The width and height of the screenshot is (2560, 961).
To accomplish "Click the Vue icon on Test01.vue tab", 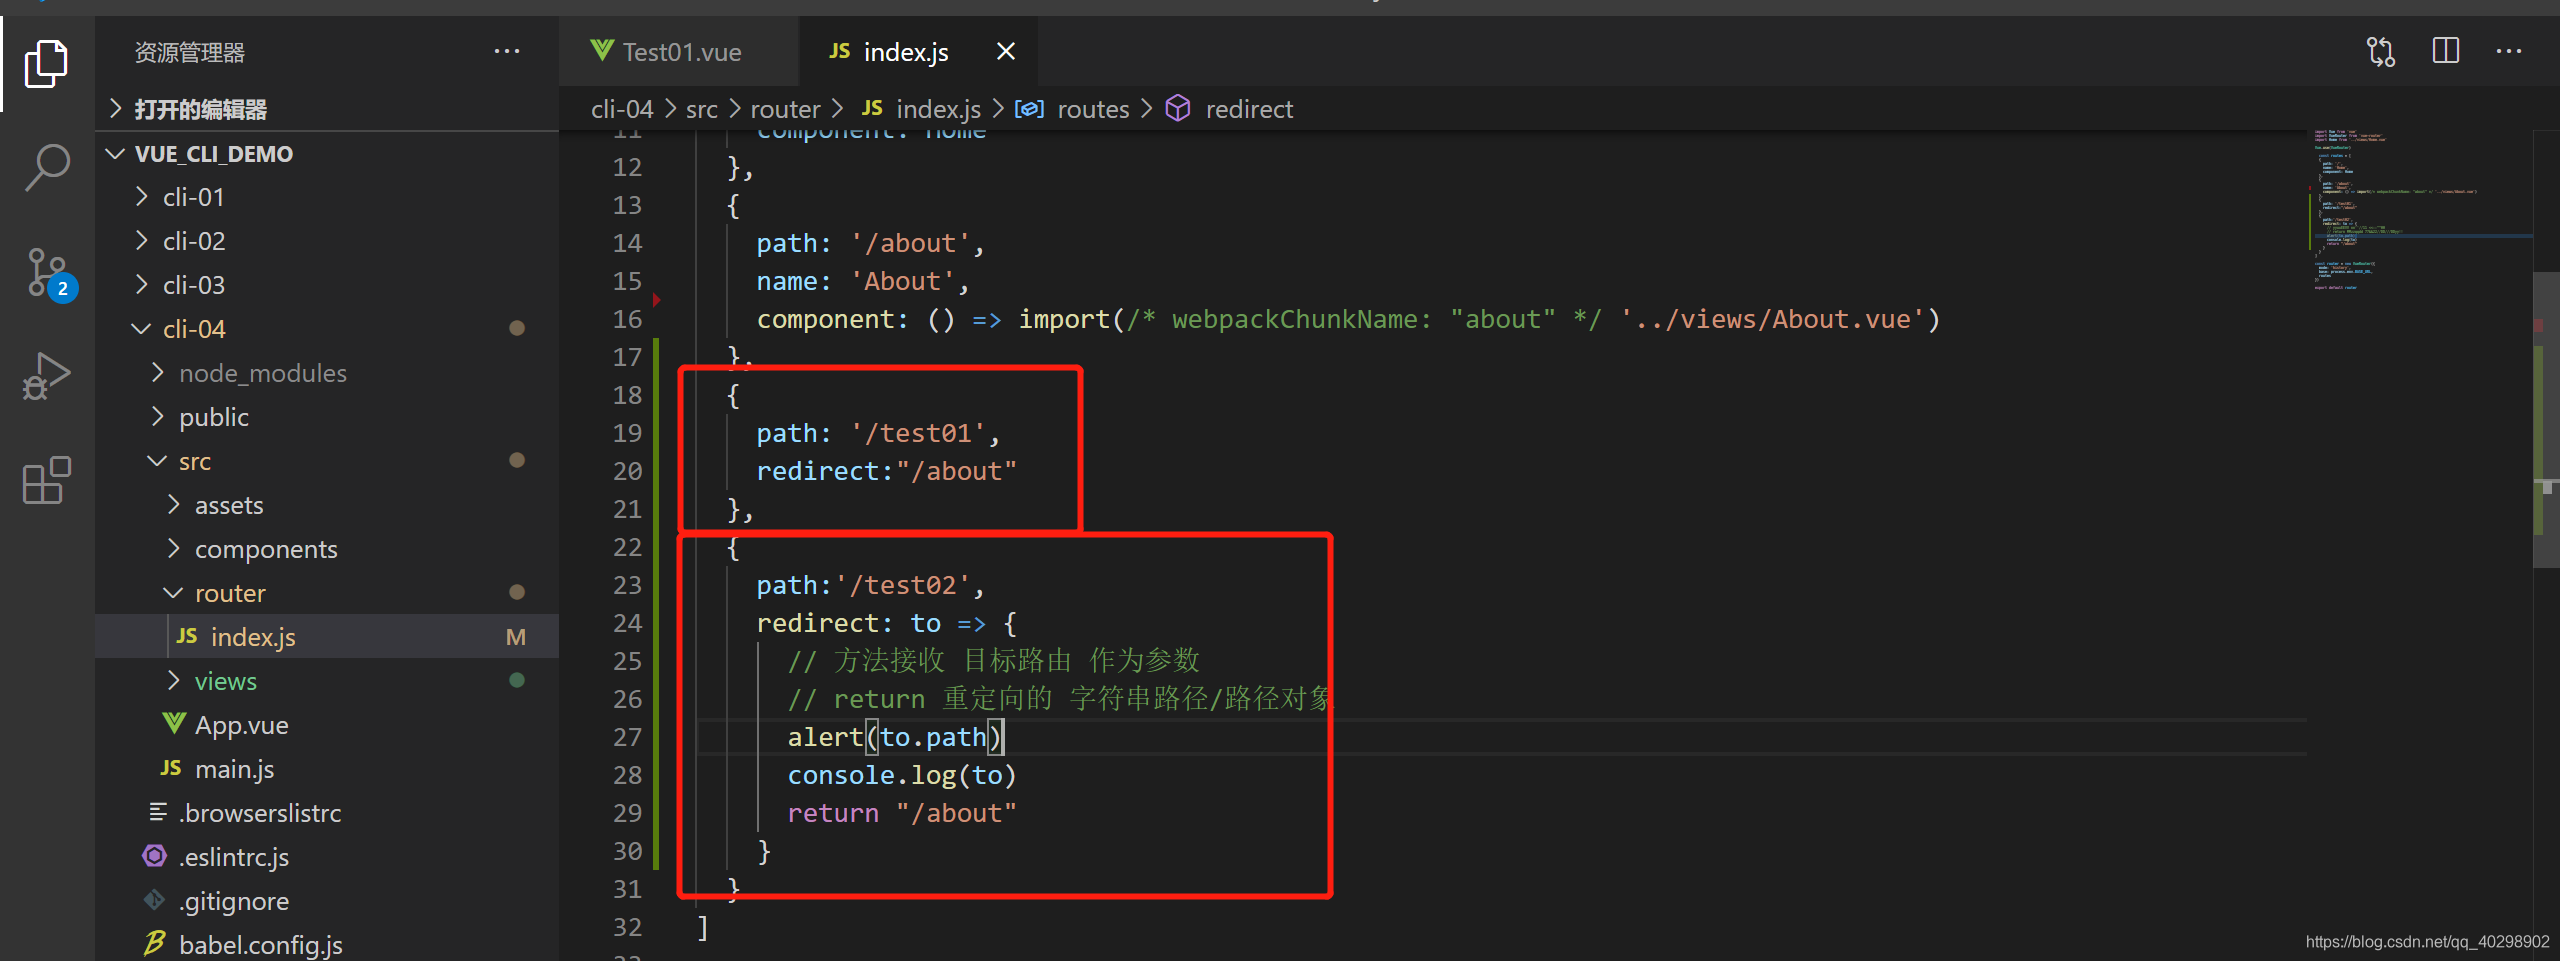I will pyautogui.click(x=602, y=51).
